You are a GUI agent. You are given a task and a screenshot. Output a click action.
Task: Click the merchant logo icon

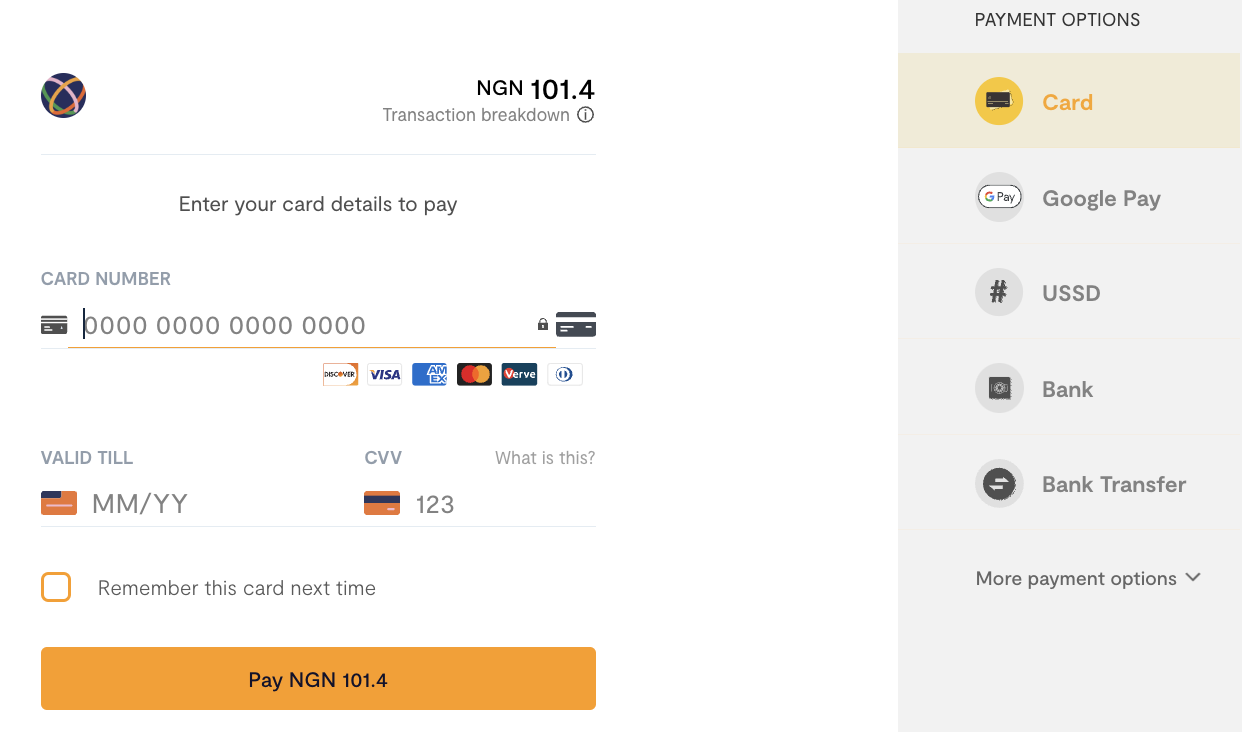(x=63, y=96)
